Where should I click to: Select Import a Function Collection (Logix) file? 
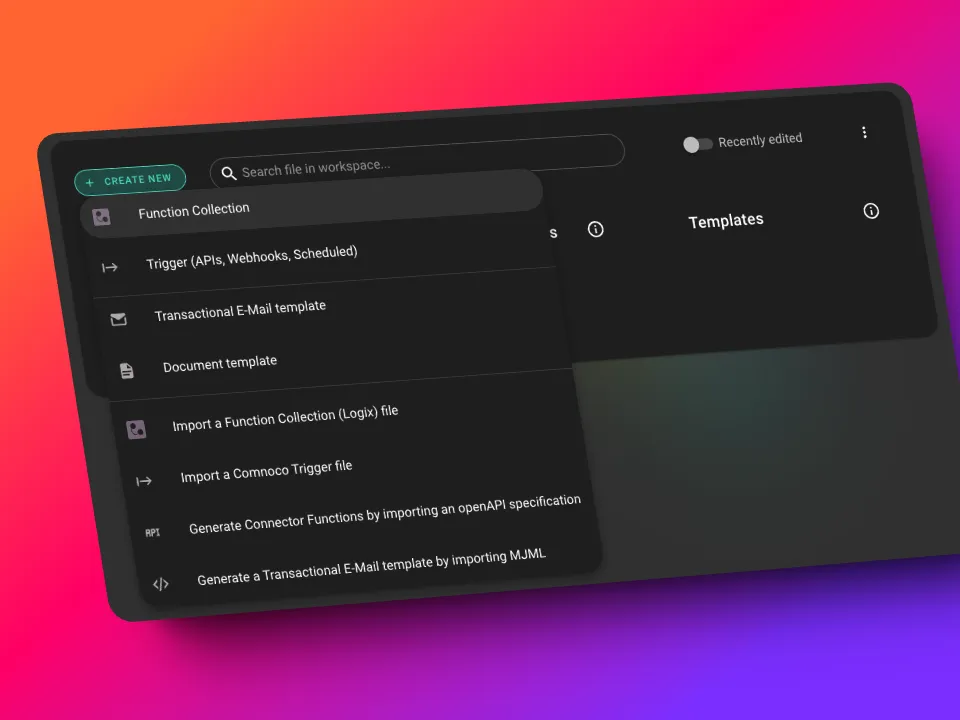285,419
